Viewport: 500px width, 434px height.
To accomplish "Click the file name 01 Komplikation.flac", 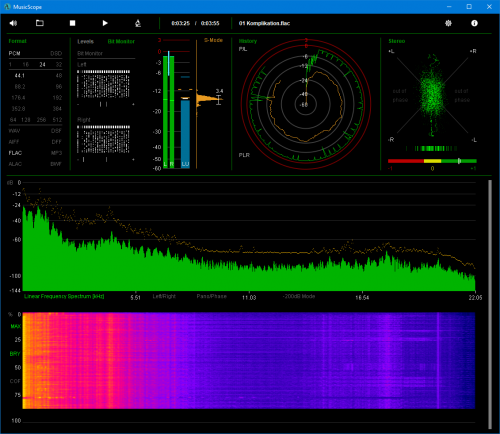I will pyautogui.click(x=264, y=23).
